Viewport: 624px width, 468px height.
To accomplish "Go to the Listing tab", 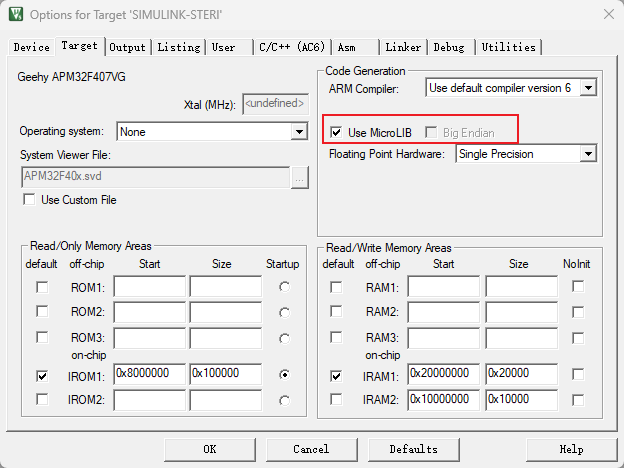I will 179,47.
